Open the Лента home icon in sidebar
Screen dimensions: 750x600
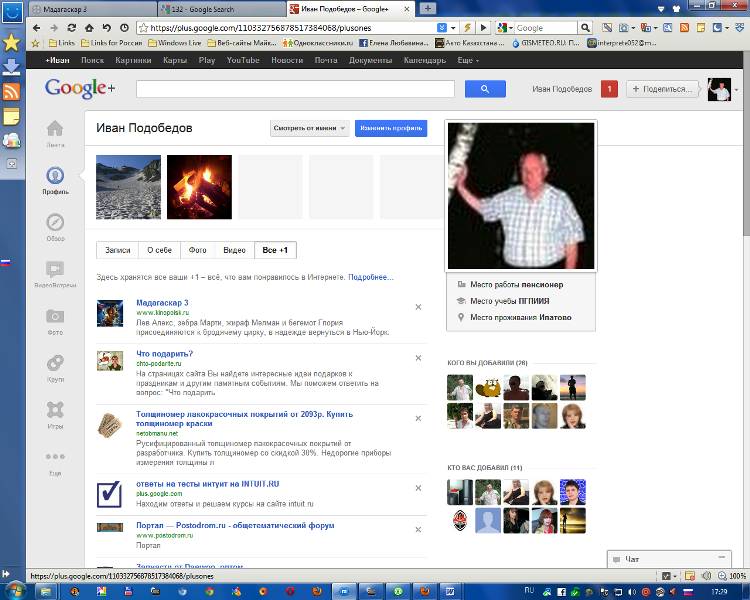point(55,128)
